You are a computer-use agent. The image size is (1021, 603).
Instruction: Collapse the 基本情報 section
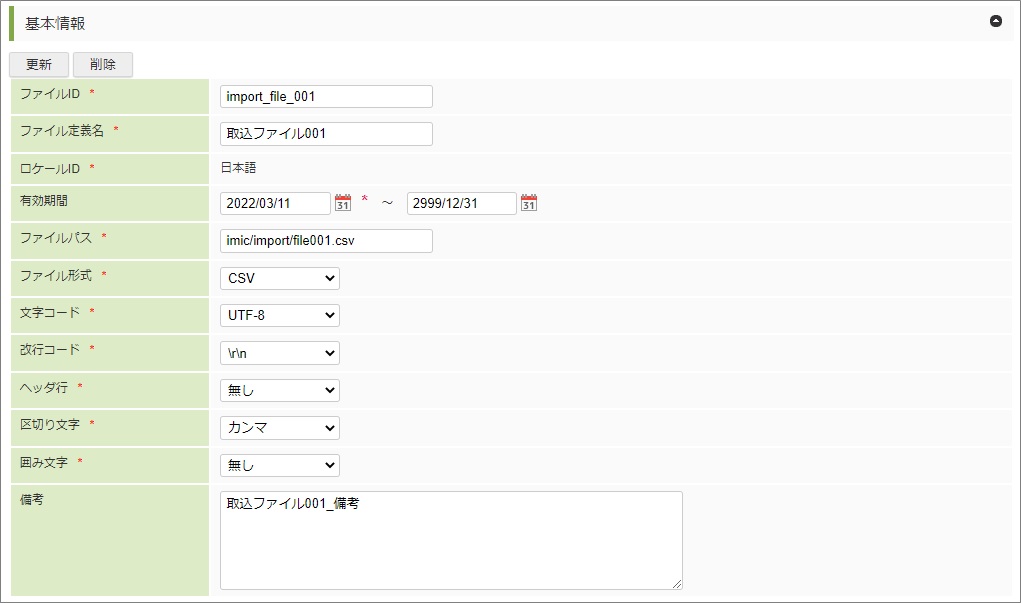tap(995, 21)
